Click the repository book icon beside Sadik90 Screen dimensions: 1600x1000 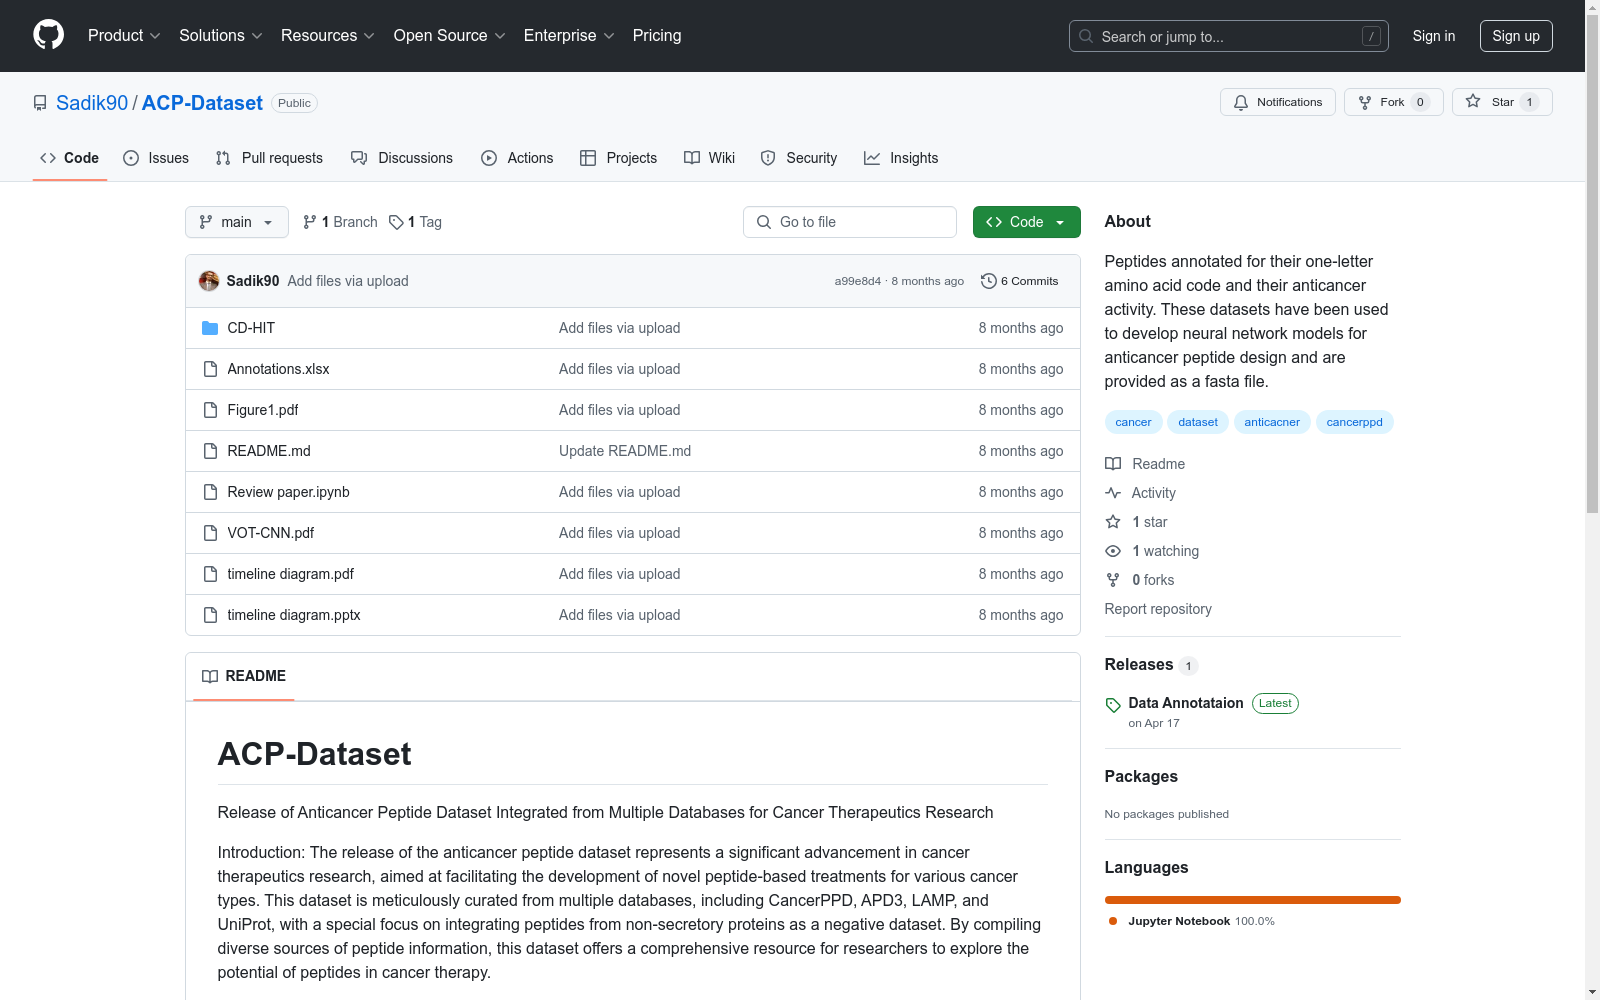tap(40, 103)
